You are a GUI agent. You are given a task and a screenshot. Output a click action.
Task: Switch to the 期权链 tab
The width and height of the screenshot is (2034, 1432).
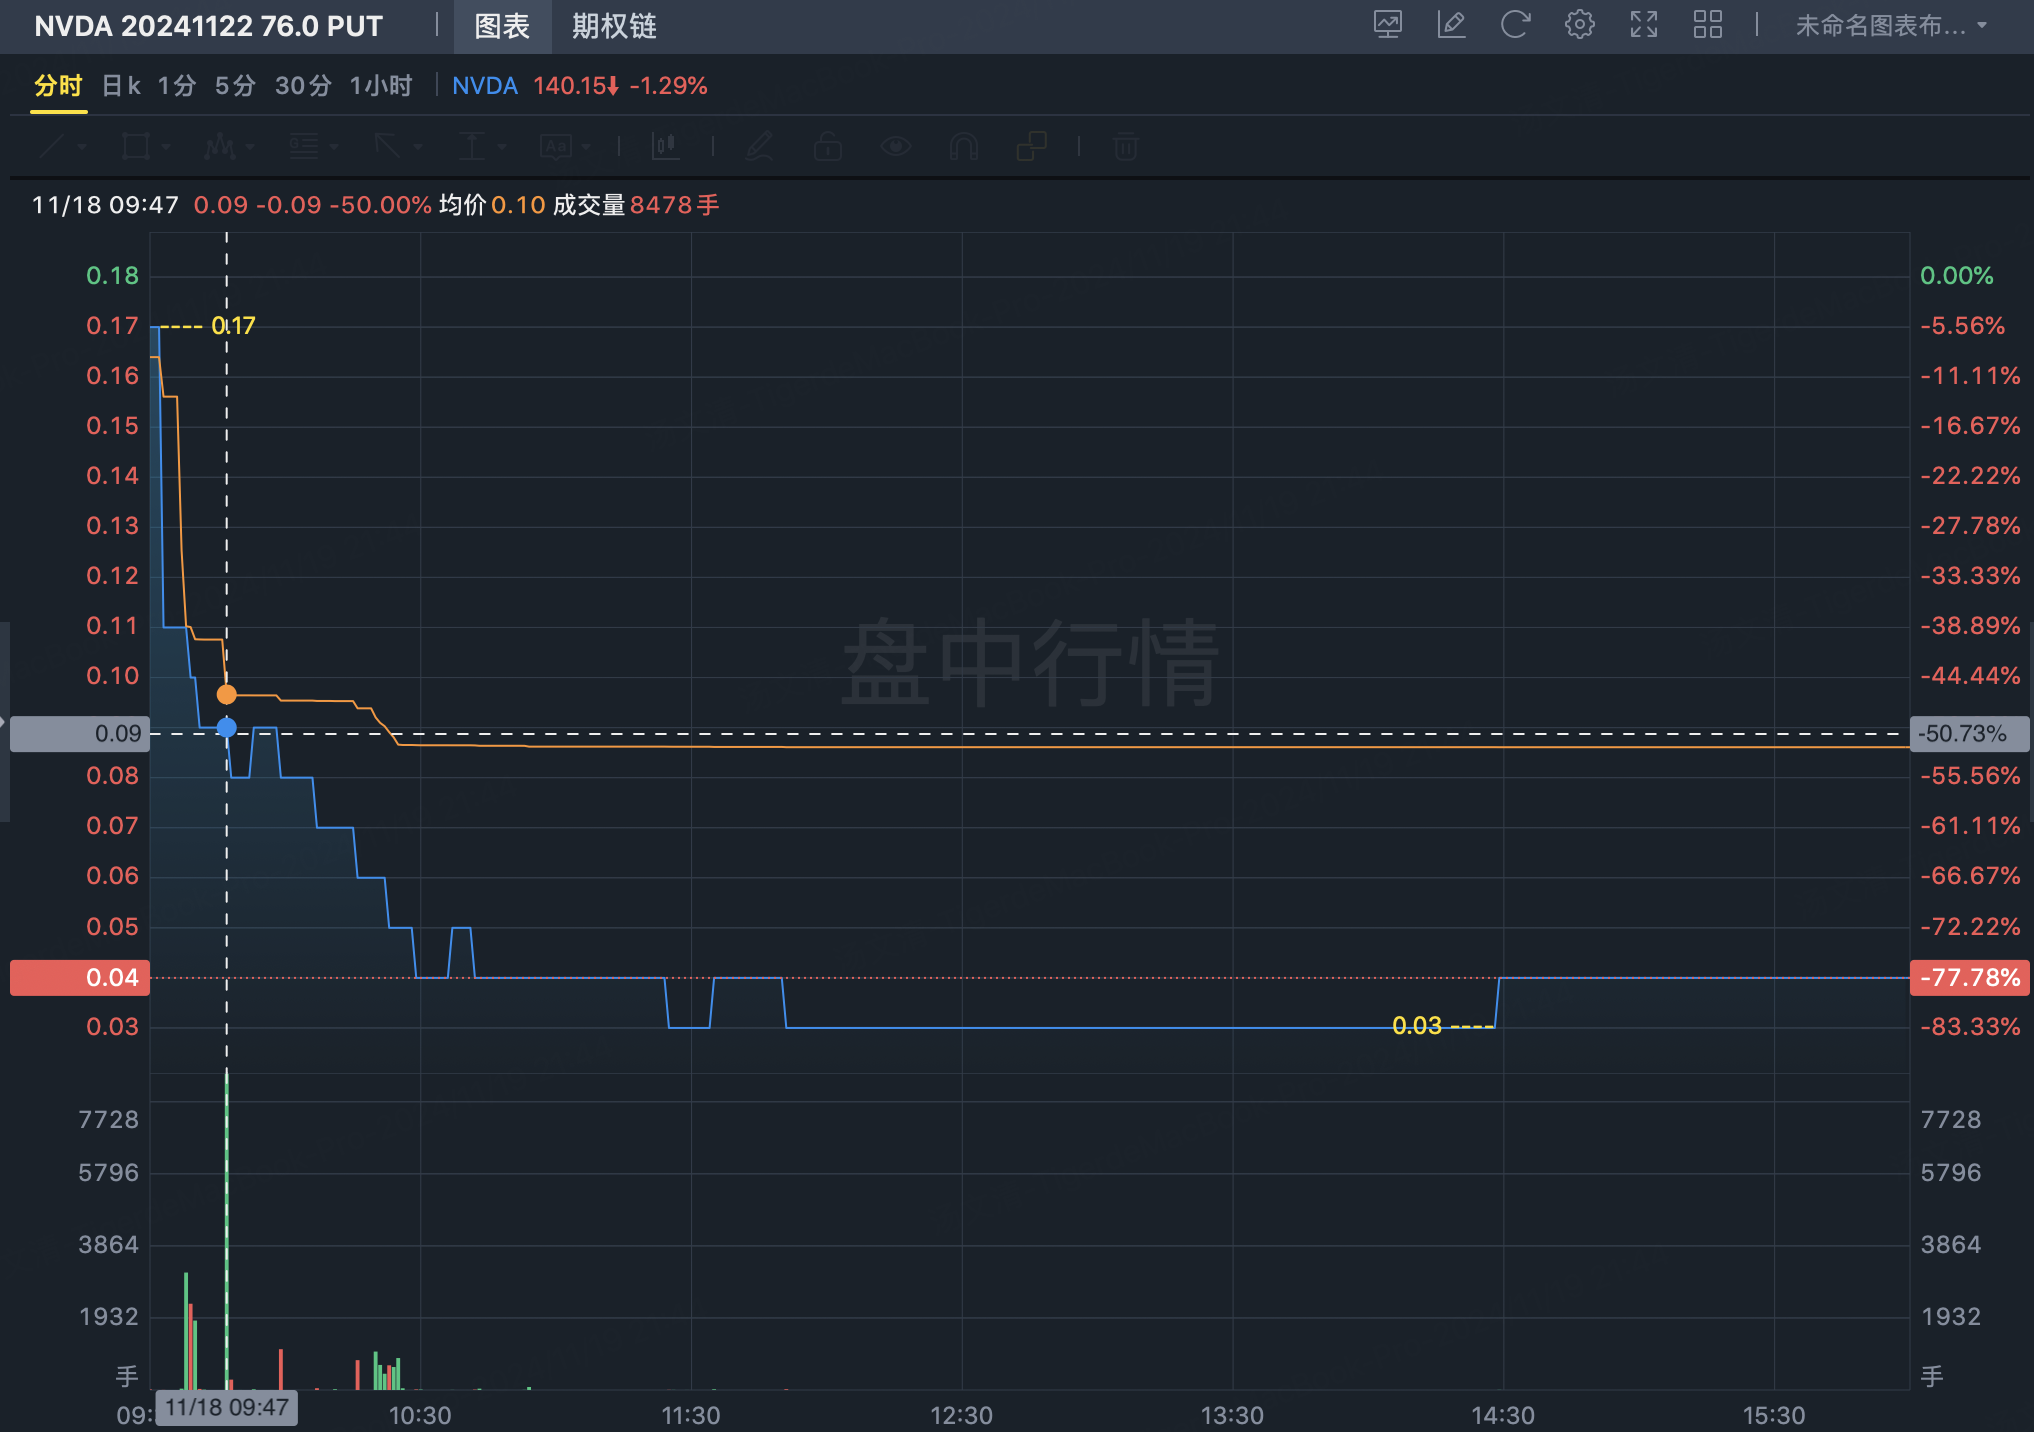(614, 26)
